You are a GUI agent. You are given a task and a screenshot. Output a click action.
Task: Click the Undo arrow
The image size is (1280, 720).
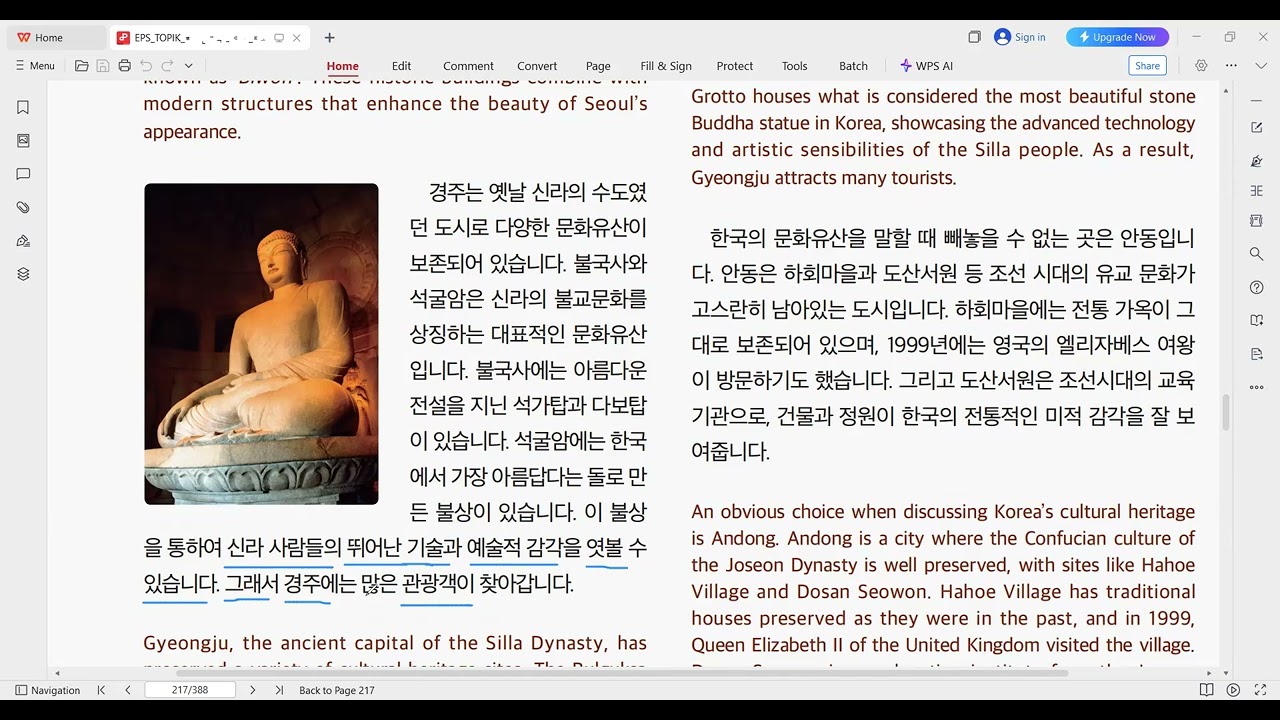tap(146, 66)
